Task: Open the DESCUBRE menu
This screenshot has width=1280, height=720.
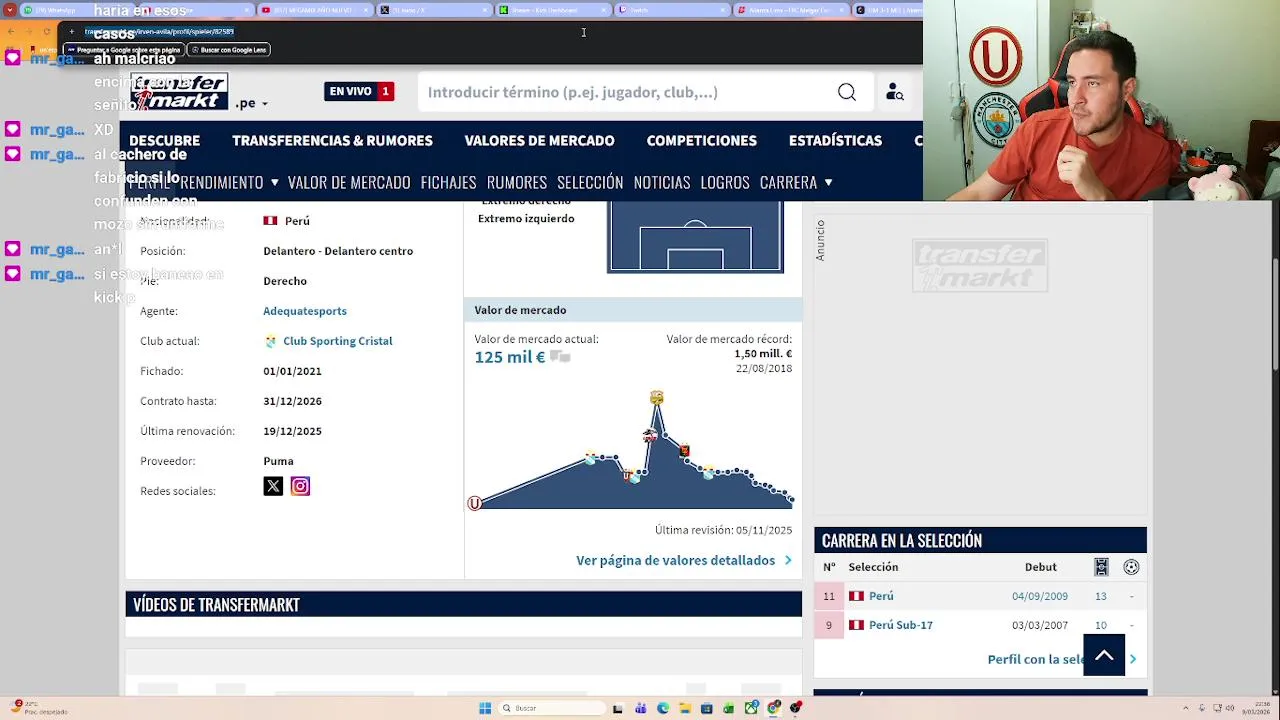Action: coord(164,141)
